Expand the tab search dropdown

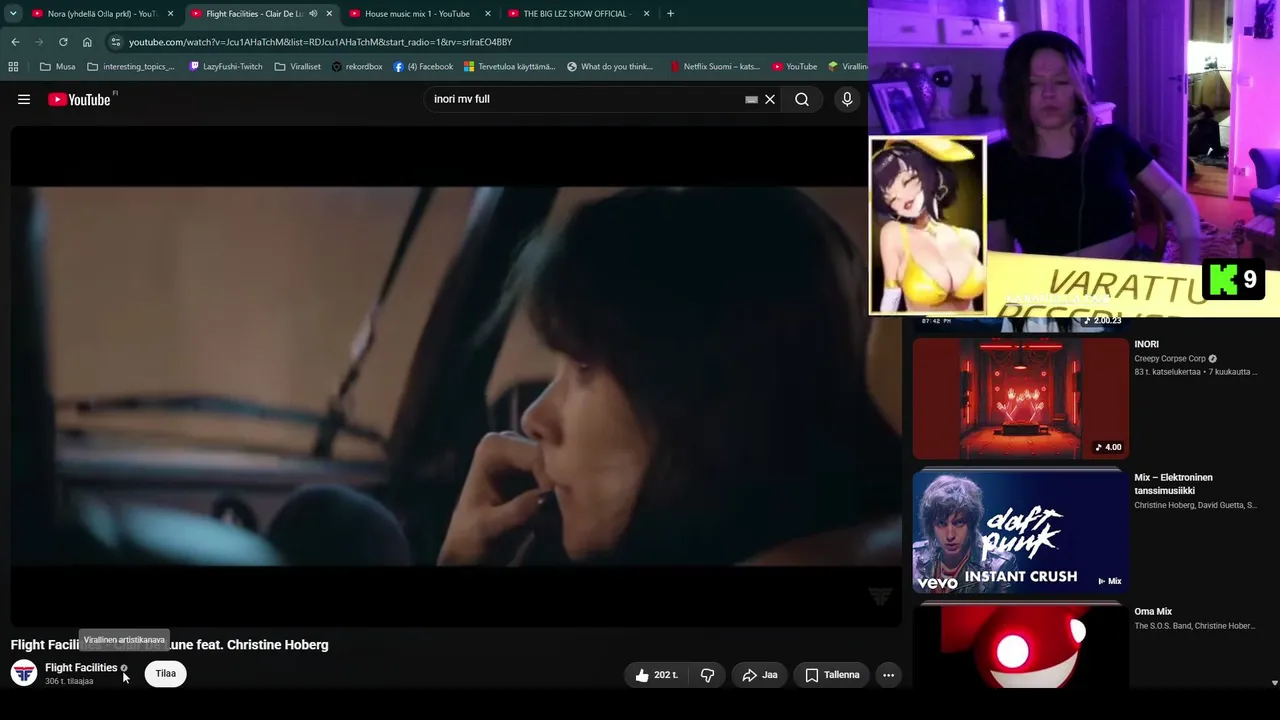13,14
